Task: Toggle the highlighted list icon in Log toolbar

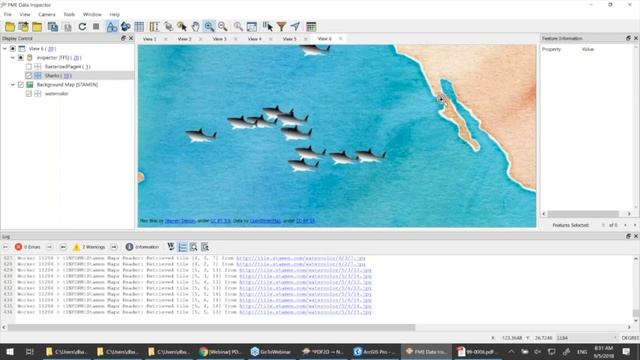Action: [182, 247]
